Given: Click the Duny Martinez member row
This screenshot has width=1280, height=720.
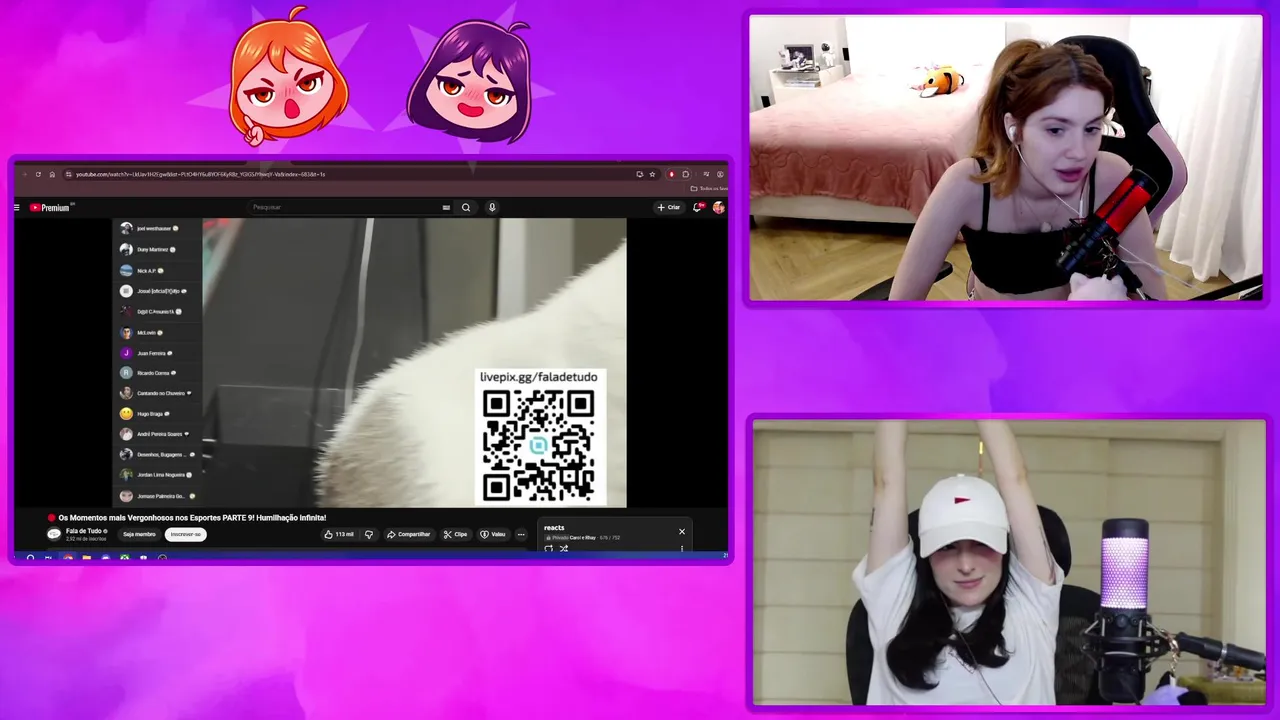Looking at the screenshot, I should [157, 249].
